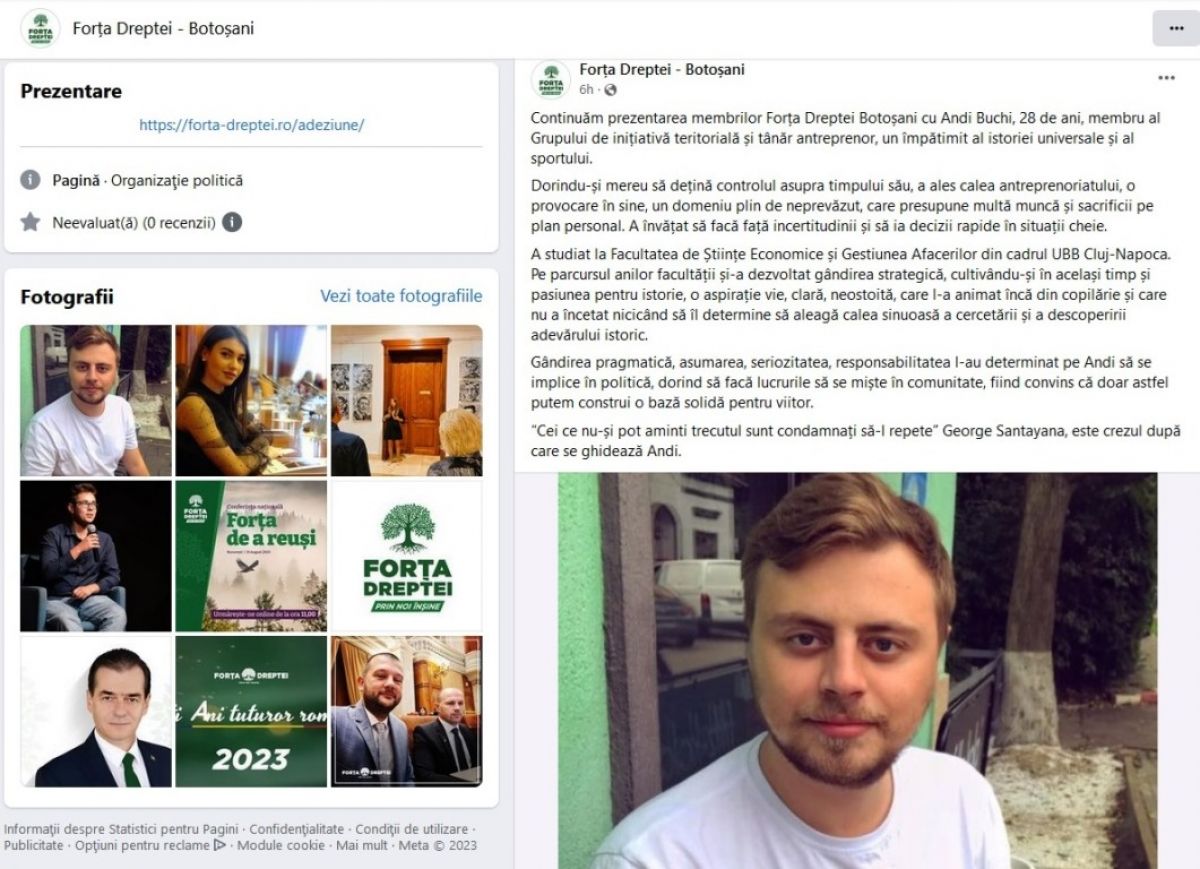Open Module cookie footer link

pyautogui.click(x=280, y=845)
